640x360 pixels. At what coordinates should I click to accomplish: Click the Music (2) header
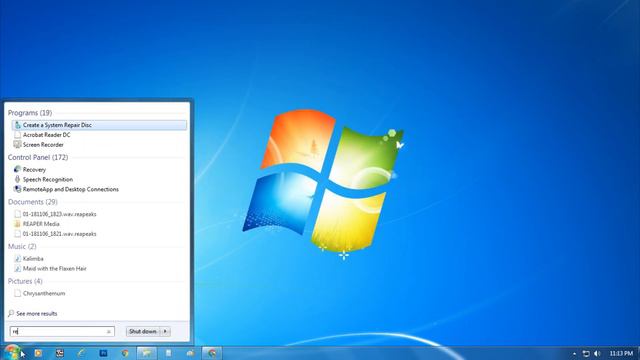coord(22,247)
